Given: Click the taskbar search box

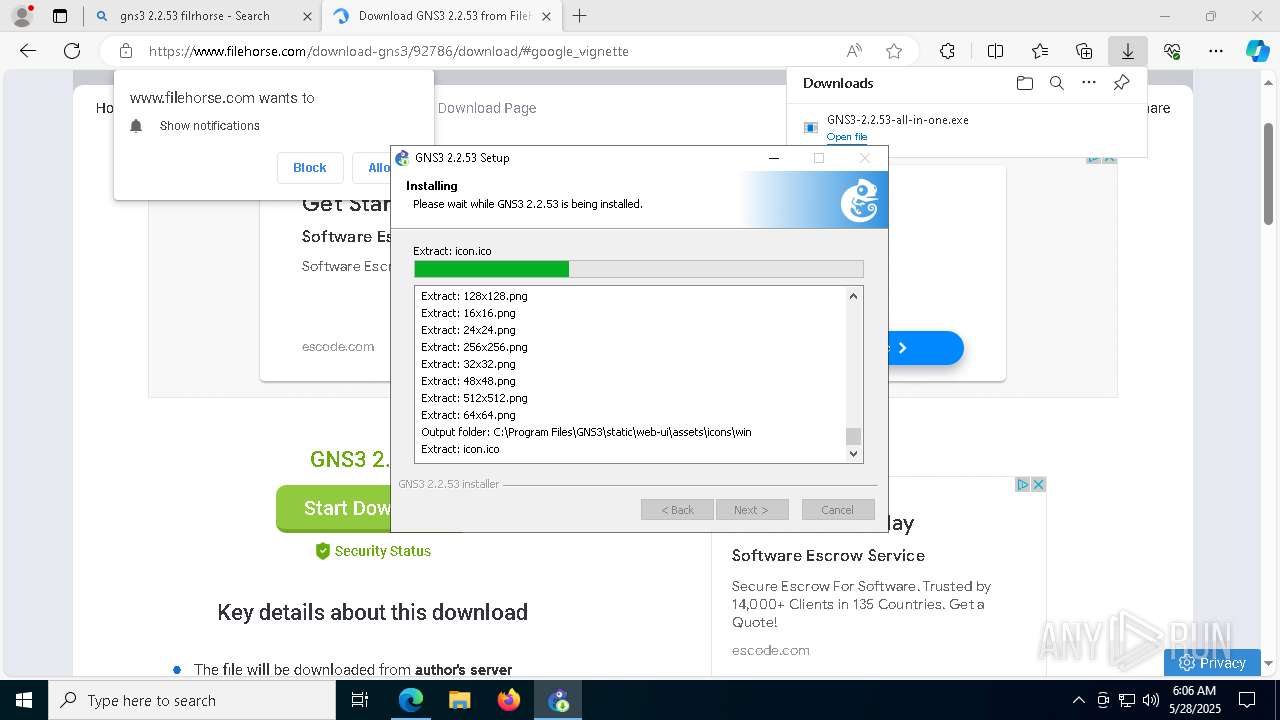Looking at the screenshot, I should coord(191,700).
